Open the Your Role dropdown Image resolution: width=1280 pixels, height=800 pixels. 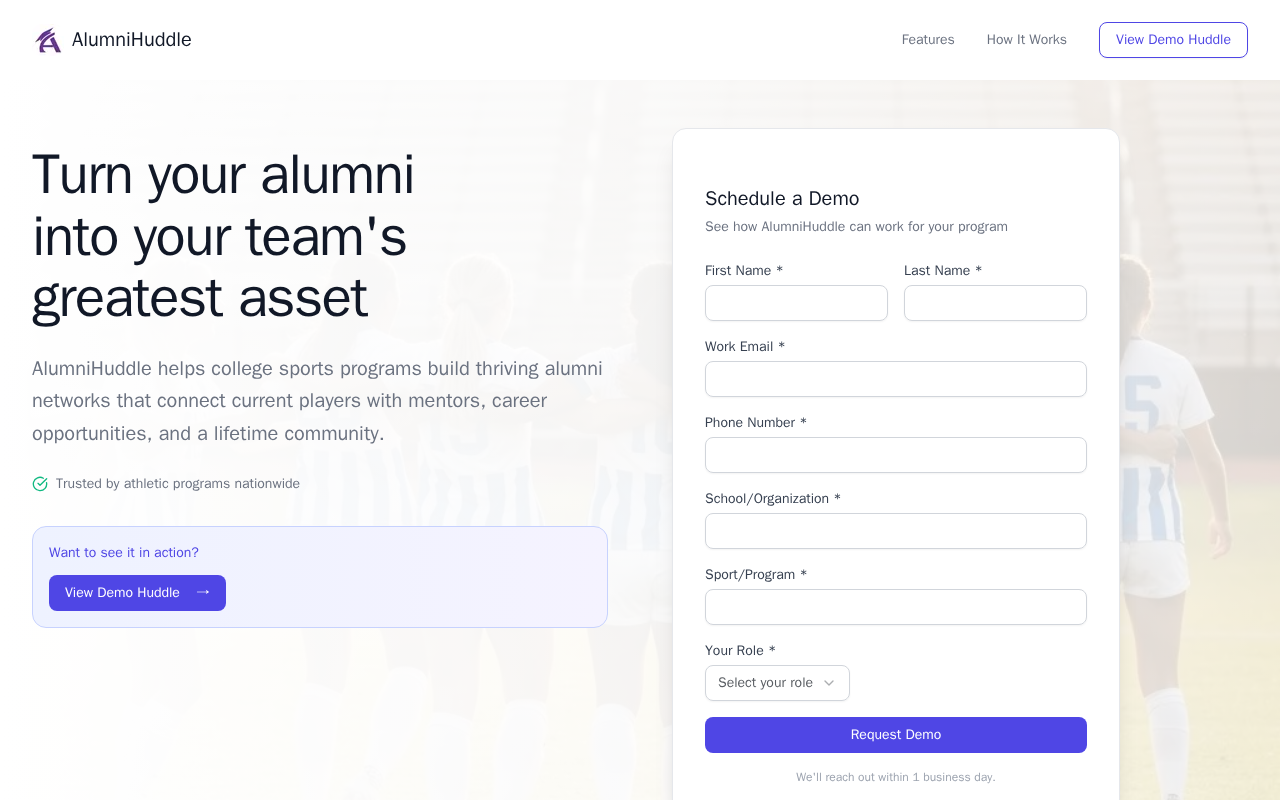pyautogui.click(x=777, y=683)
